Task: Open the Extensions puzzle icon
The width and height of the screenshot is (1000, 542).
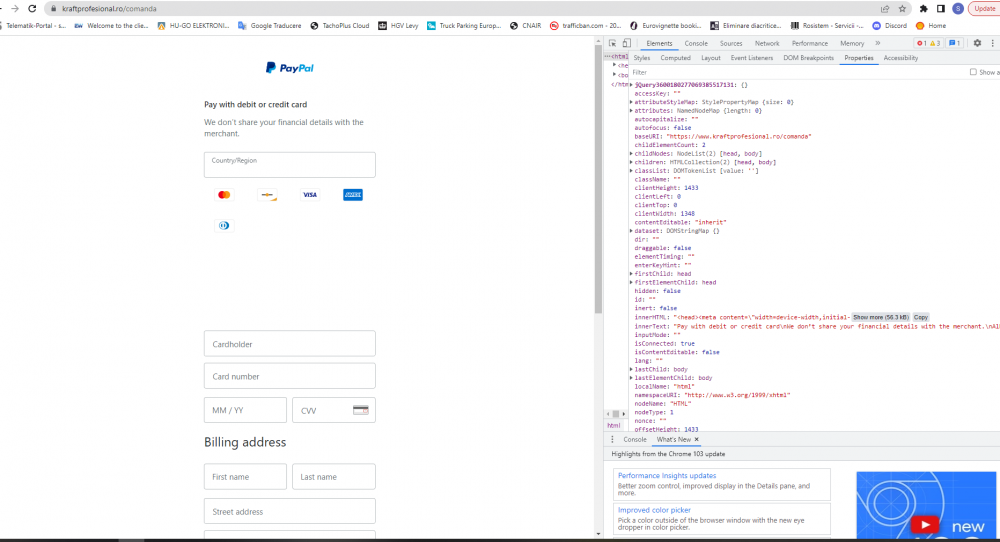Action: coord(923,9)
